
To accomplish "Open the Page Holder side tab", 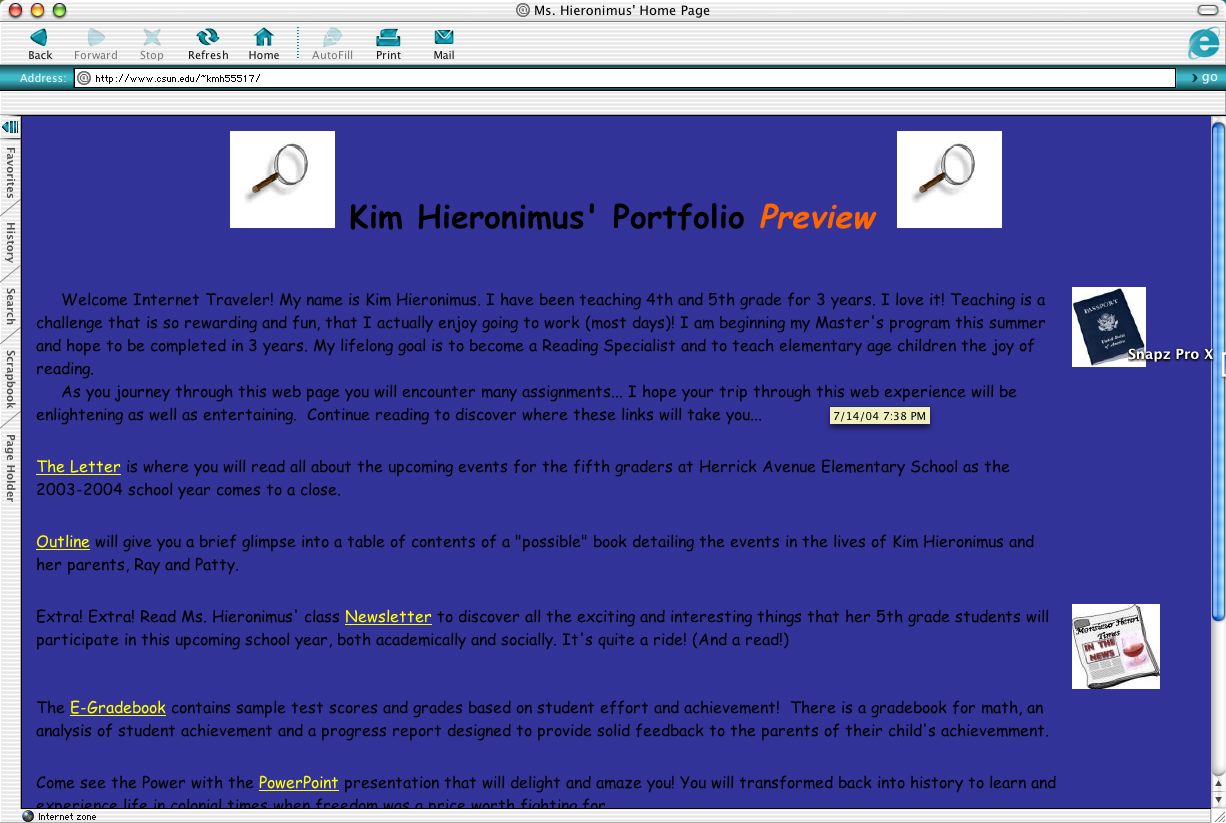I will coord(10,468).
